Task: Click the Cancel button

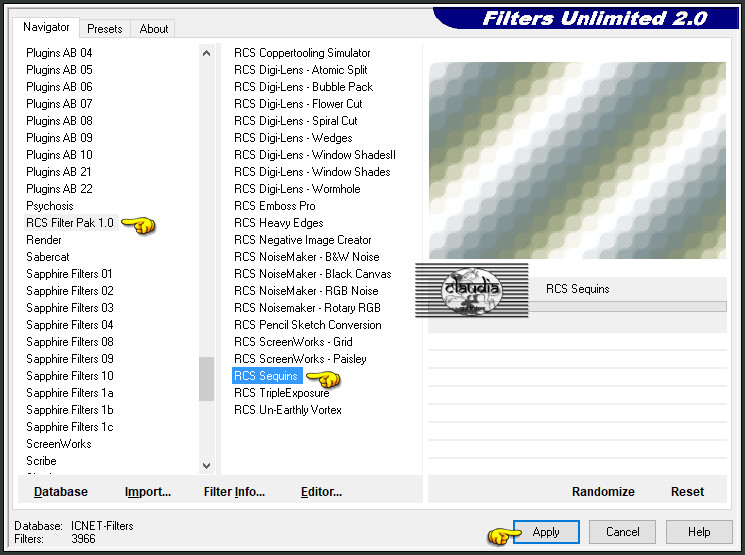Action: coord(622,532)
